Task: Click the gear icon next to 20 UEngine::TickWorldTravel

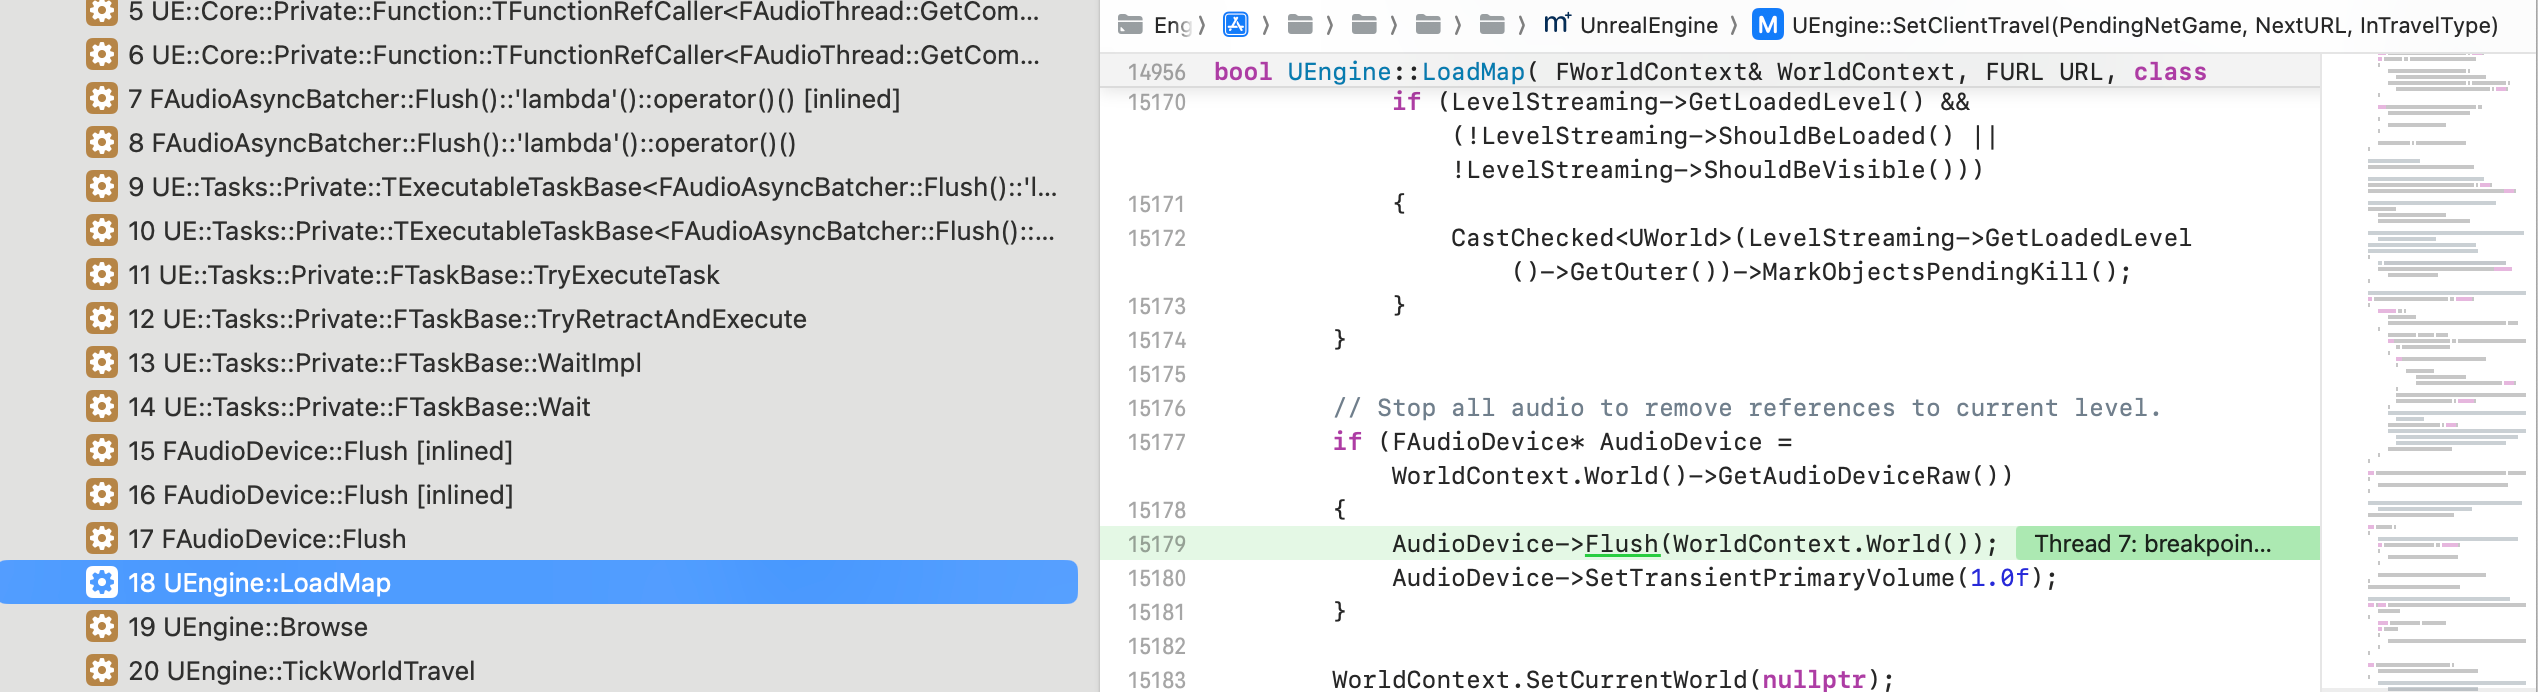Action: [101, 670]
